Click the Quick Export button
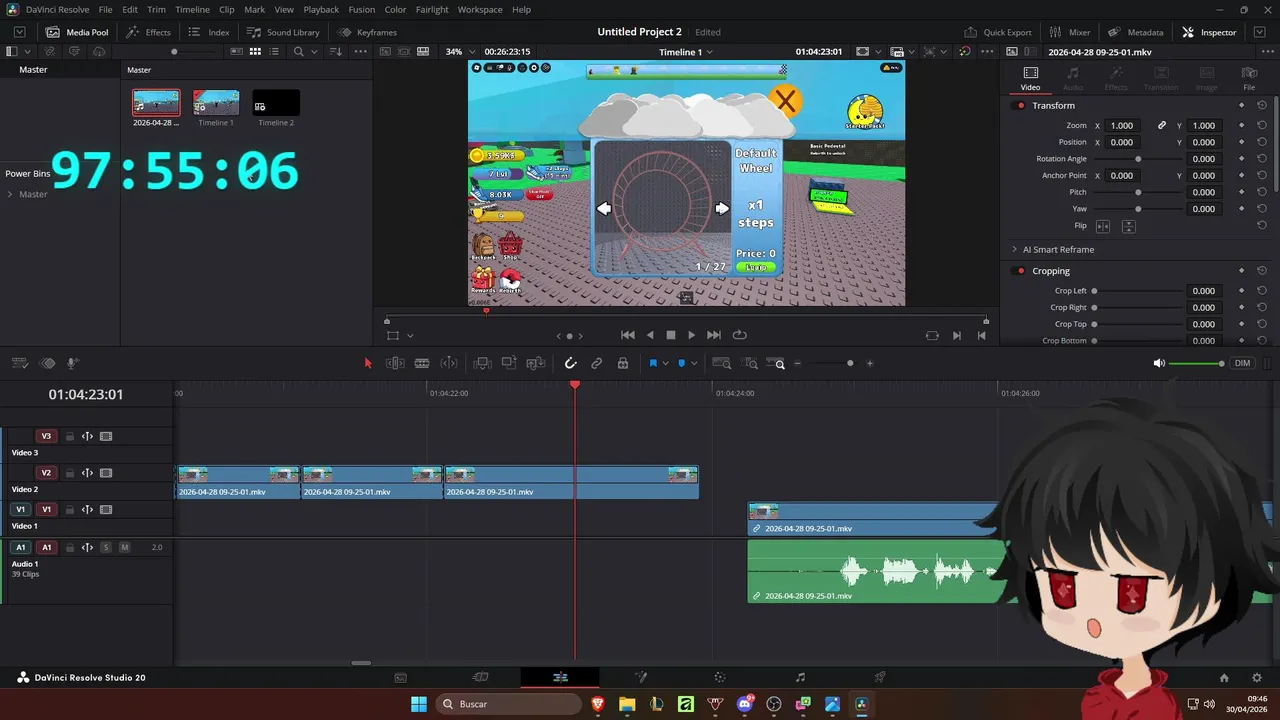The width and height of the screenshot is (1280, 720). pyautogui.click(x=998, y=32)
